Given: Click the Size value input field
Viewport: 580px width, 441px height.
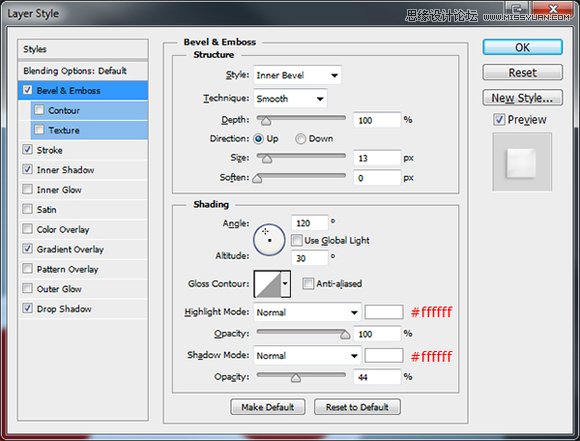Looking at the screenshot, I should (x=377, y=158).
